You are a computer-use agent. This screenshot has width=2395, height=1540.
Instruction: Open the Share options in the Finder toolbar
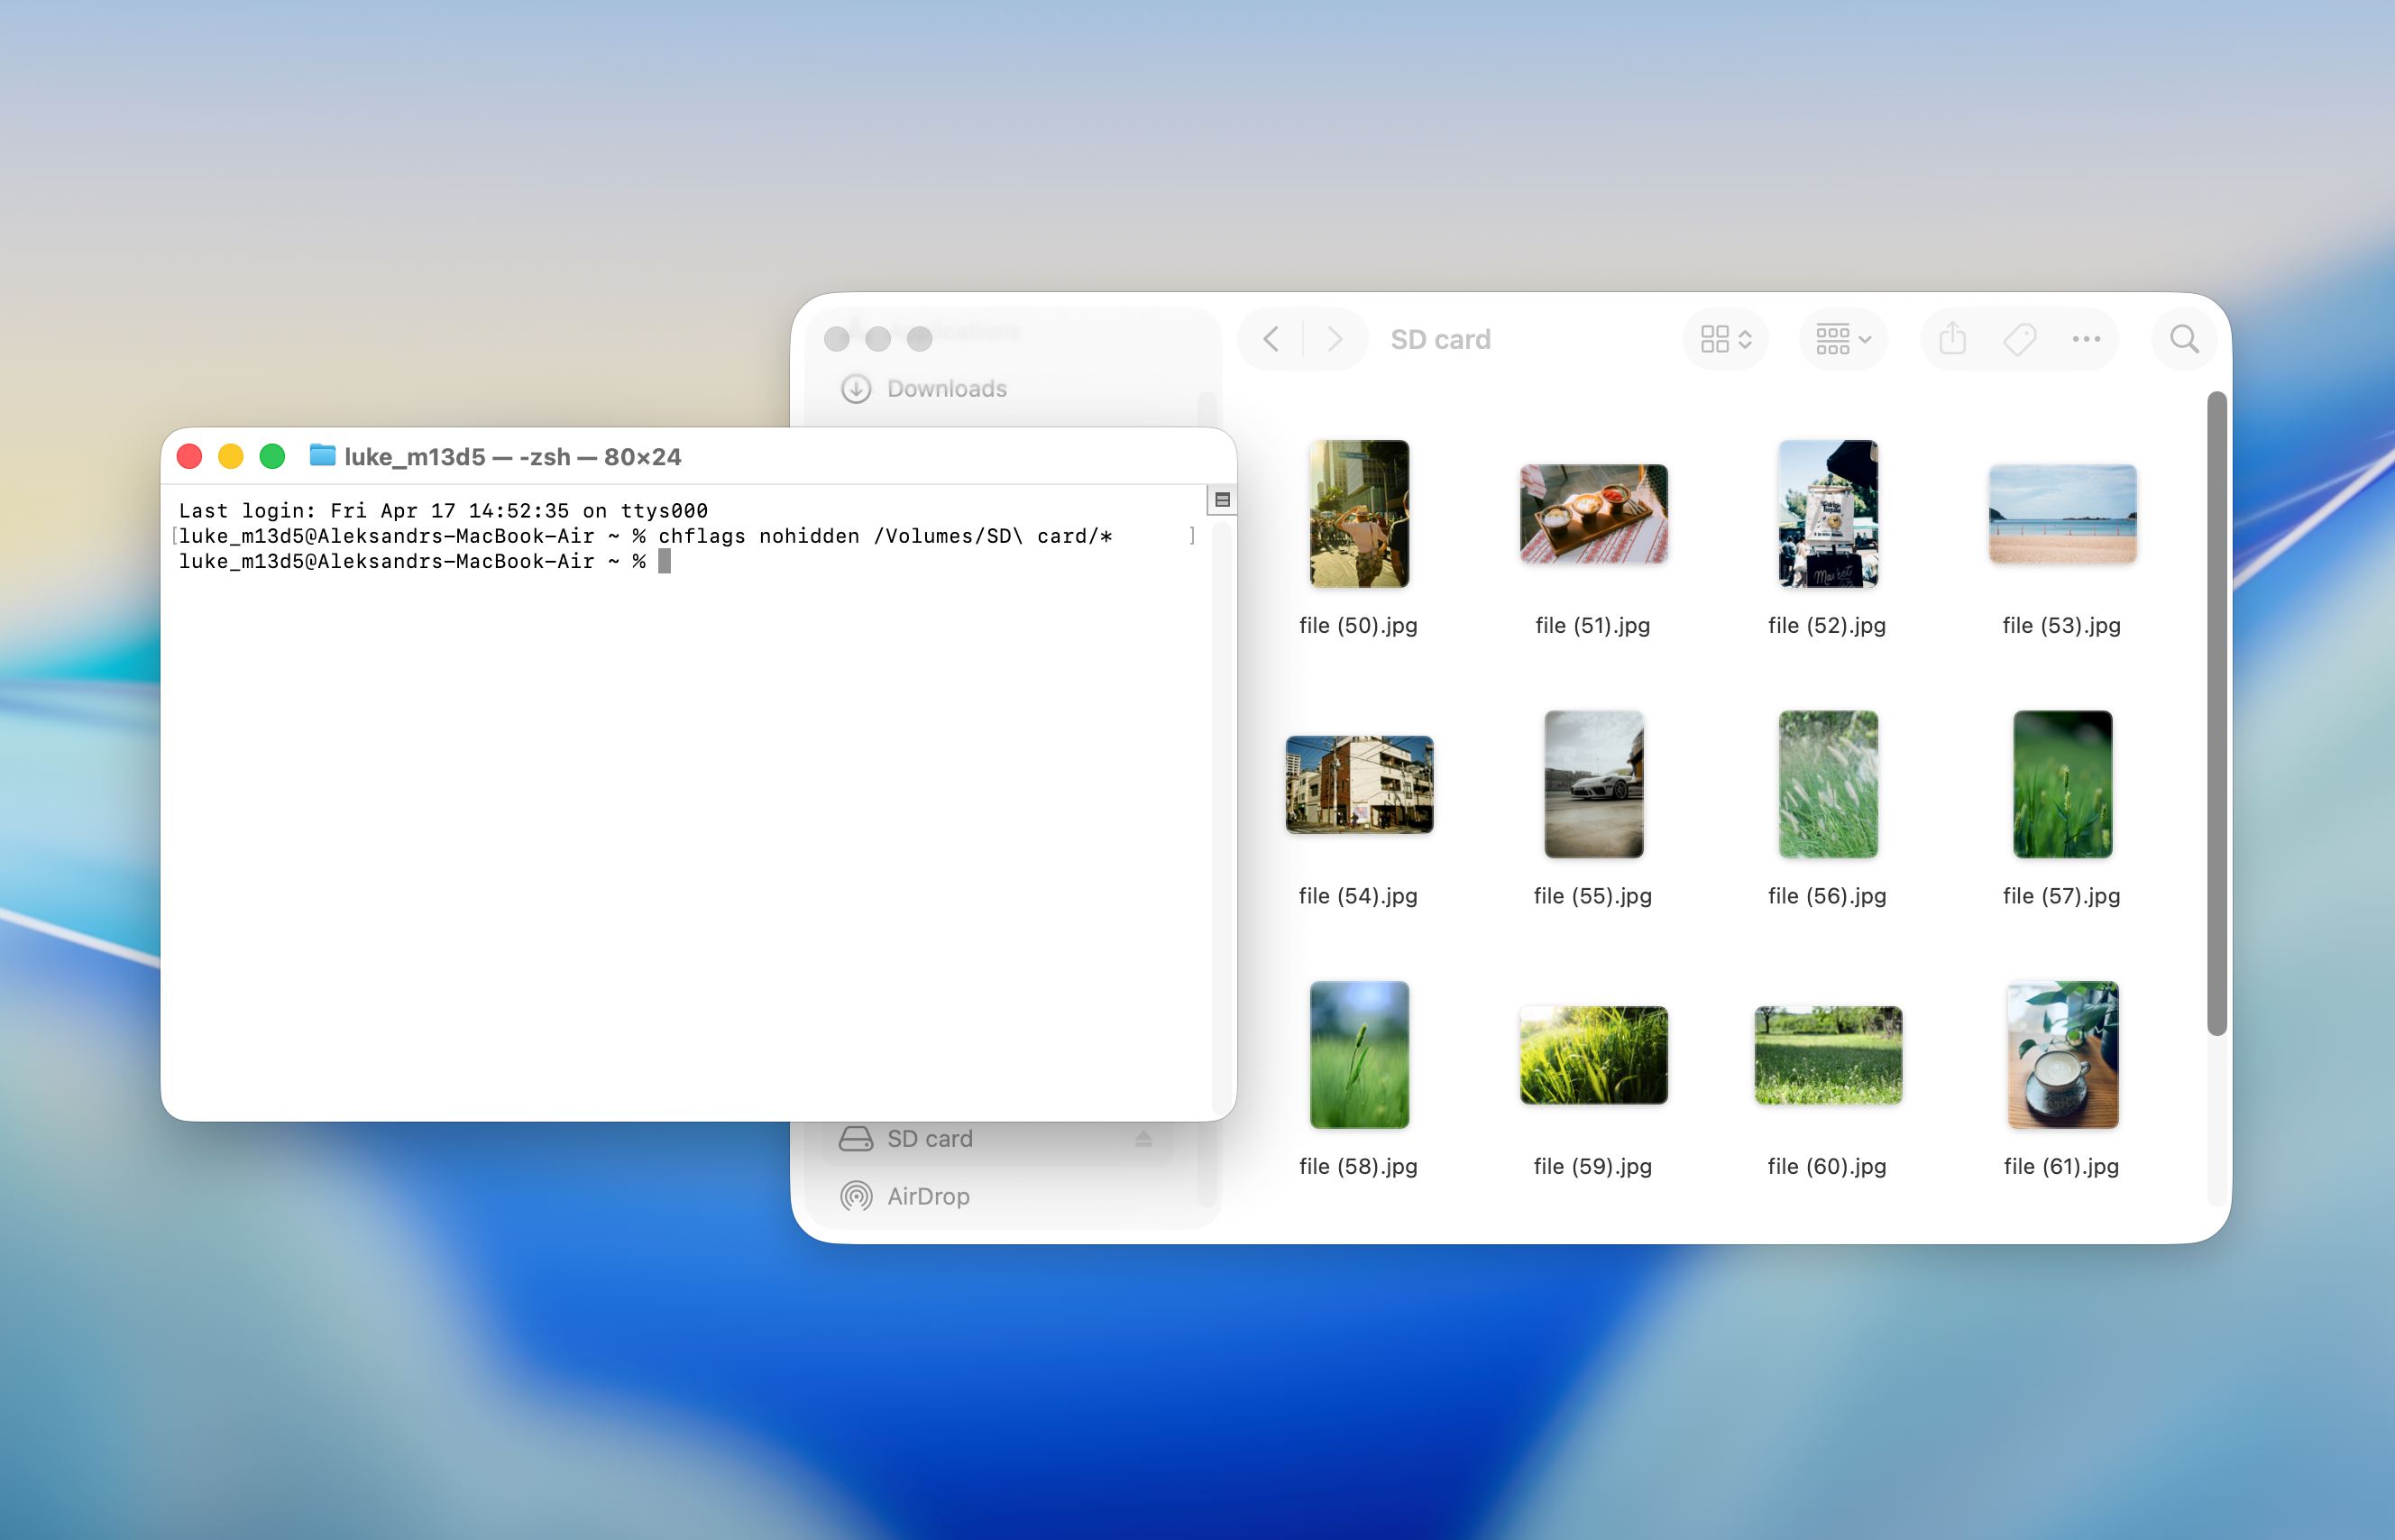(x=1951, y=339)
